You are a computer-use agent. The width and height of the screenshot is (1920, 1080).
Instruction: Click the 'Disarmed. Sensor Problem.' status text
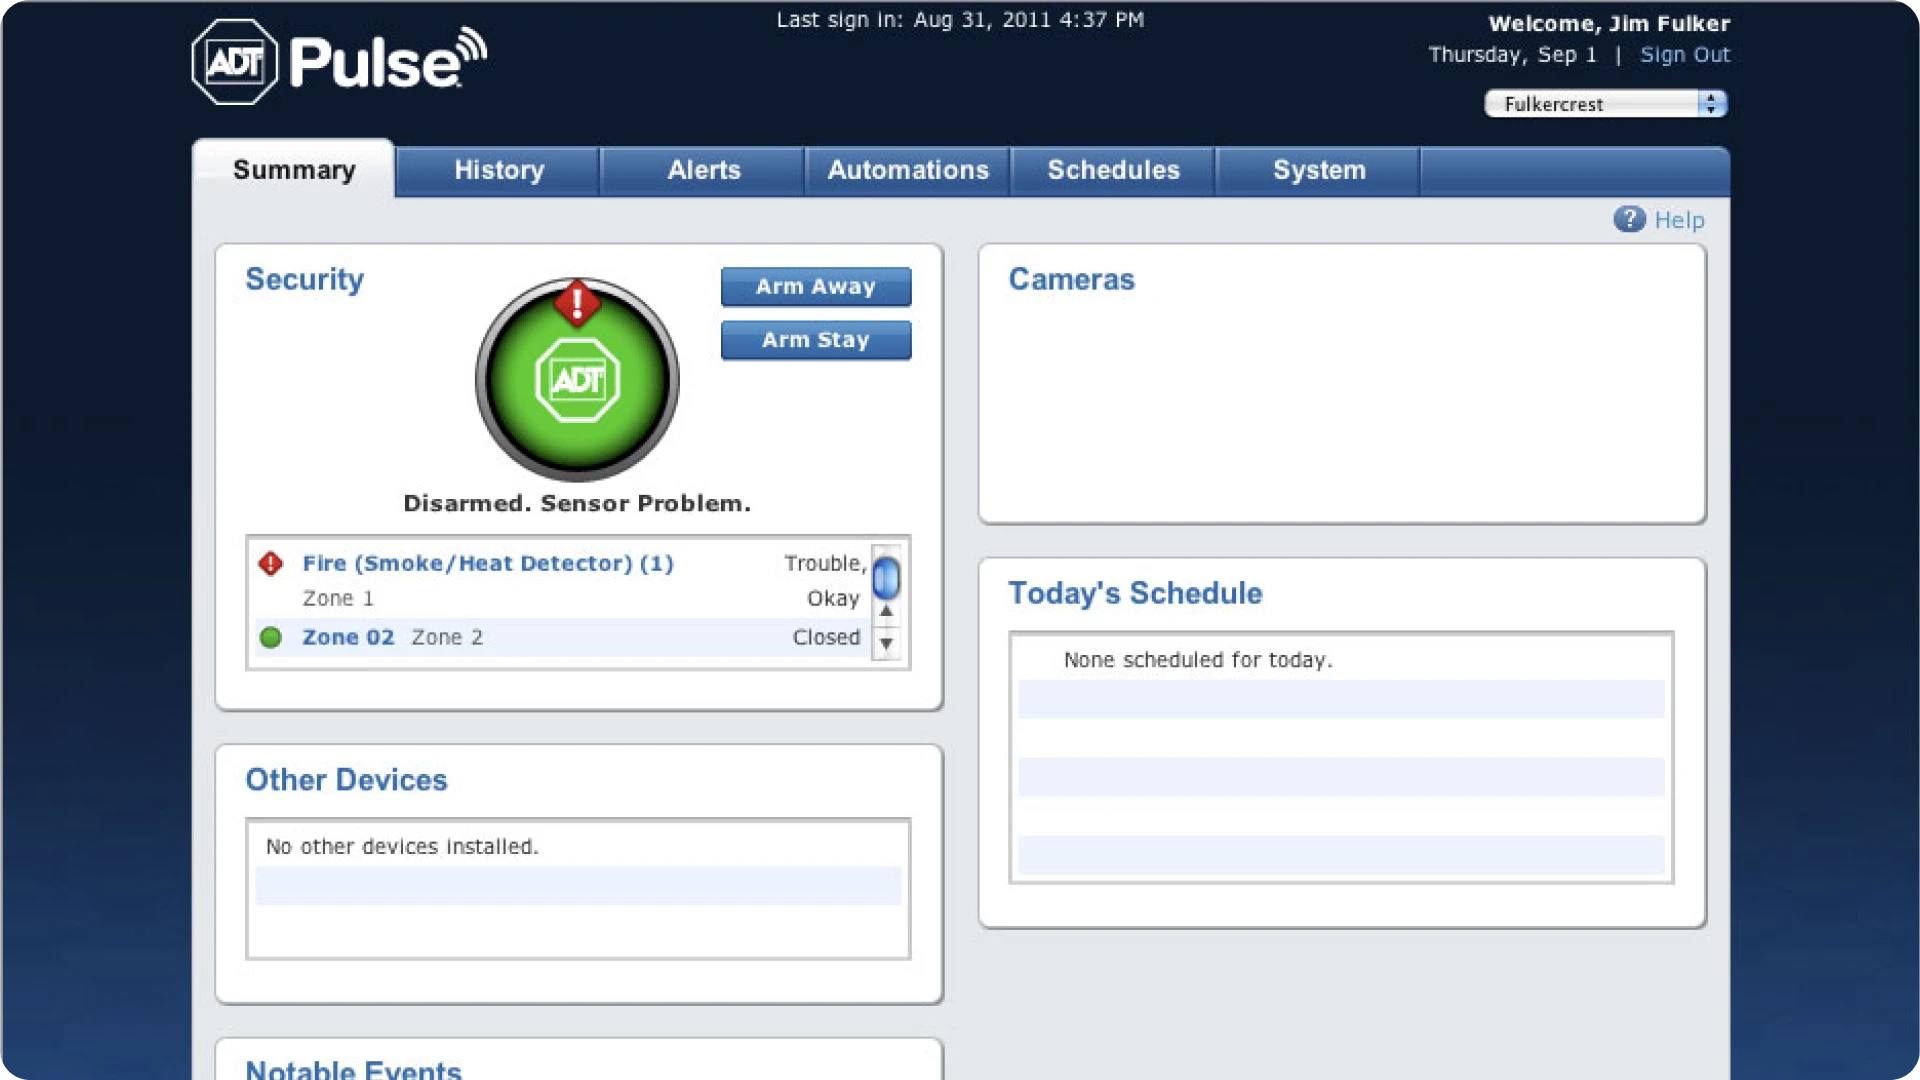(x=577, y=503)
